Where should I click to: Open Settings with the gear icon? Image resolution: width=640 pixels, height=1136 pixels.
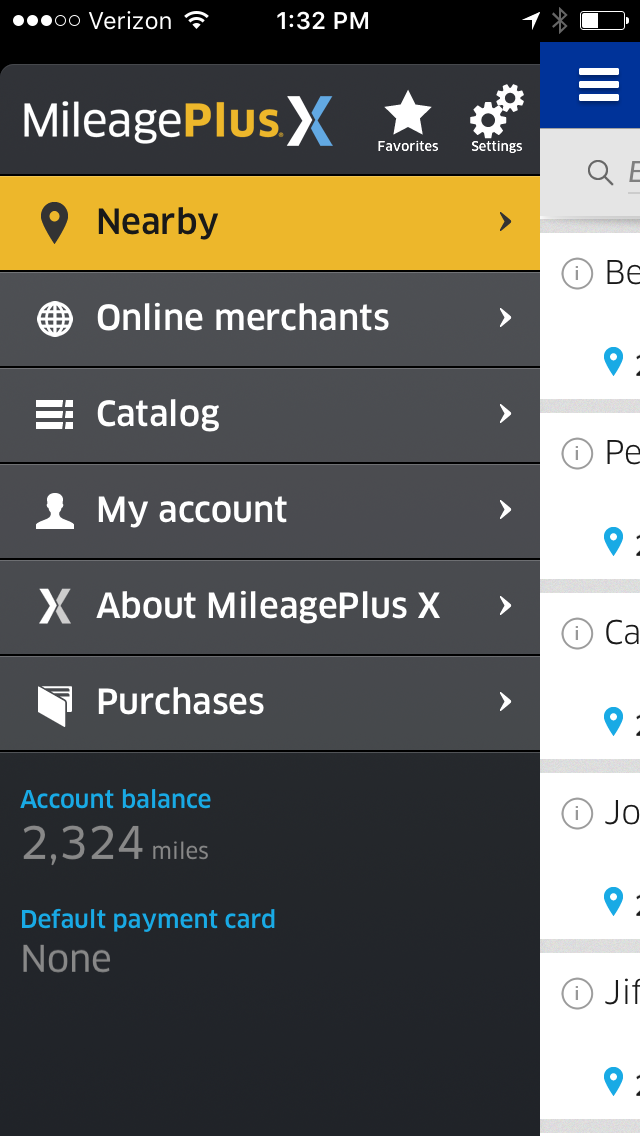495,112
